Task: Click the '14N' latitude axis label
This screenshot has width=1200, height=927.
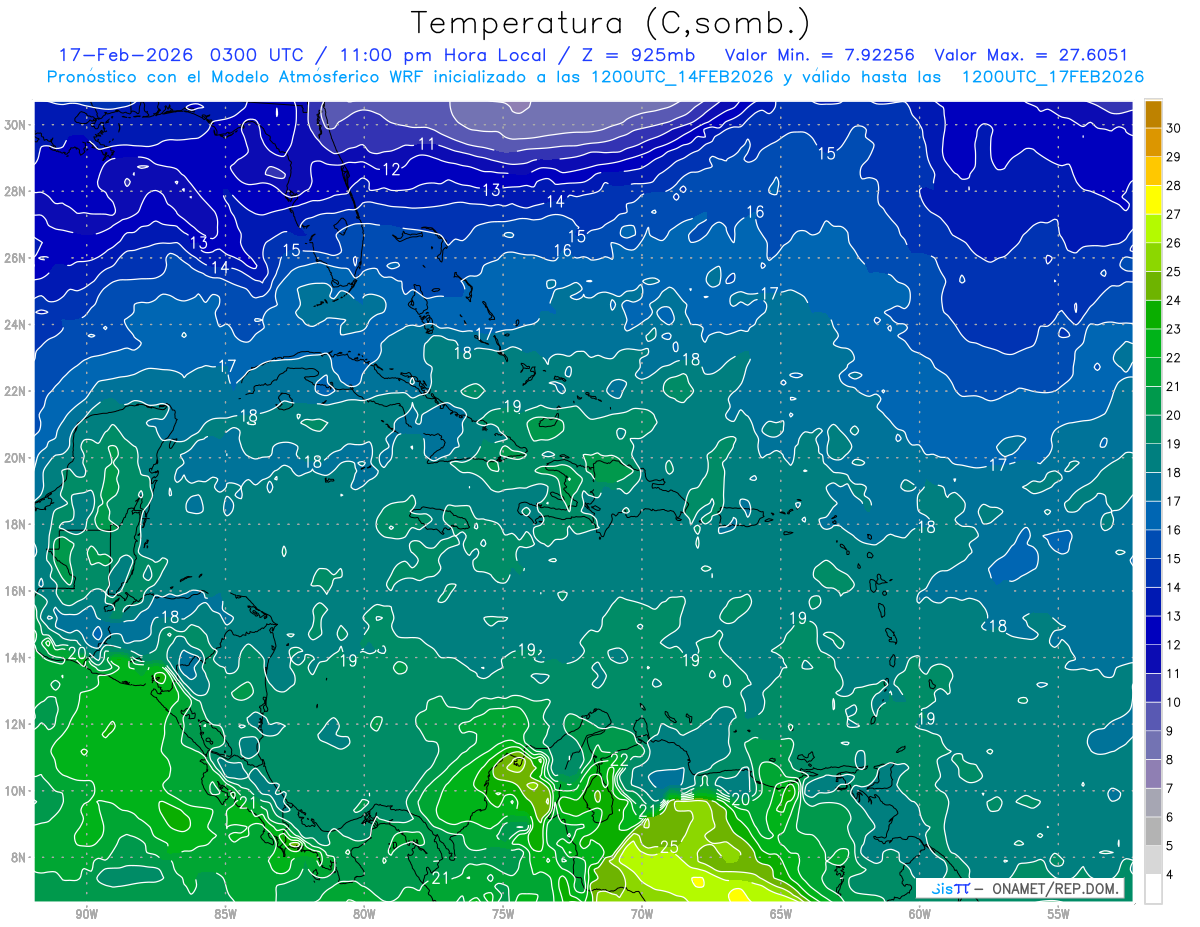Action: point(16,658)
